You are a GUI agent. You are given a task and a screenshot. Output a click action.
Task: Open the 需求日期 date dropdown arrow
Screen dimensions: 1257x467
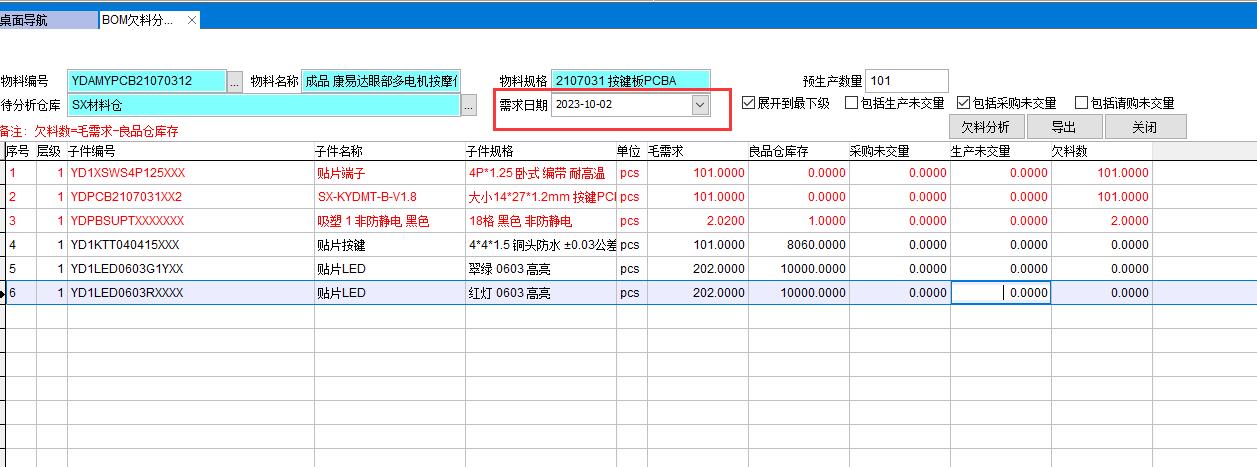pyautogui.click(x=700, y=105)
